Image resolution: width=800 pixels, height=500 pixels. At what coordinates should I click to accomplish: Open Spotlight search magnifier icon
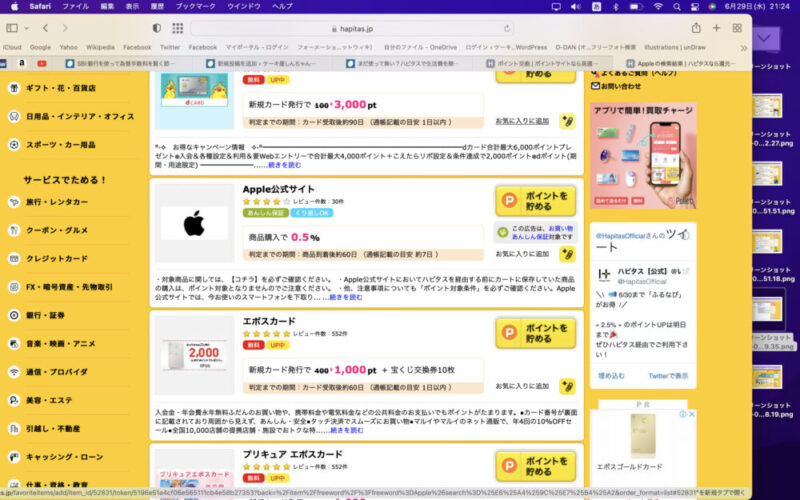pyautogui.click(x=677, y=6)
